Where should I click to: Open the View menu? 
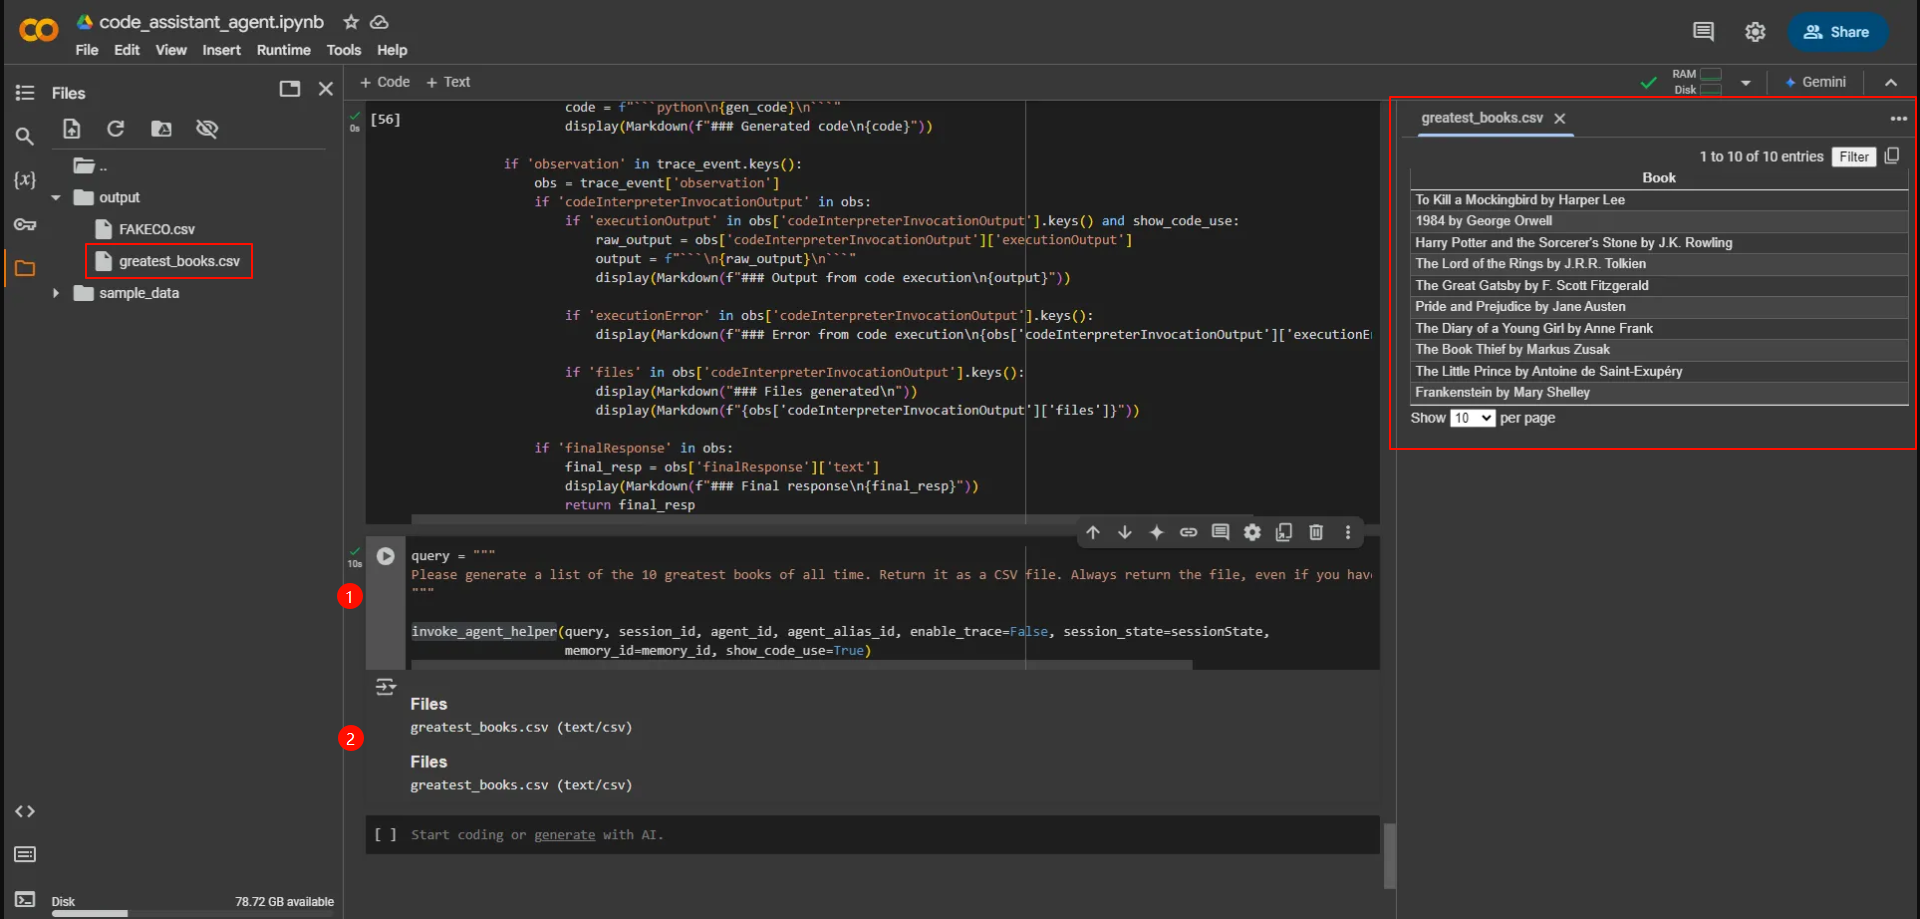pyautogui.click(x=171, y=50)
